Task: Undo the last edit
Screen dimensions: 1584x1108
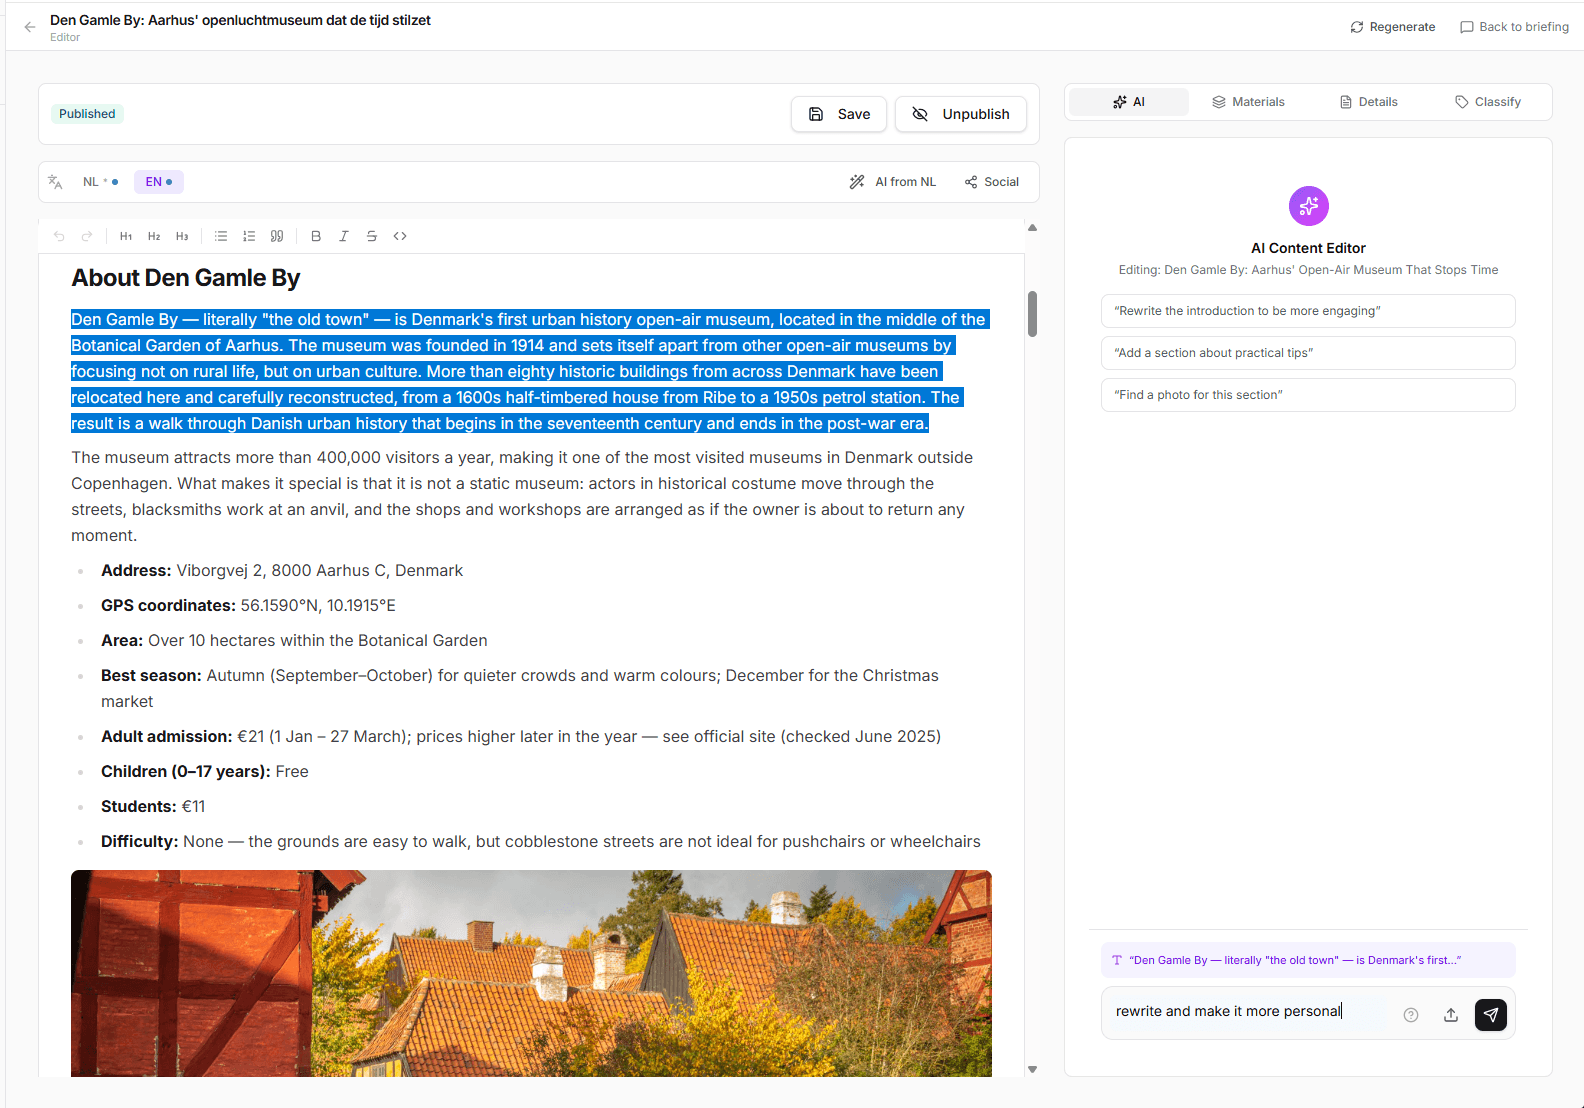Action: point(59,236)
